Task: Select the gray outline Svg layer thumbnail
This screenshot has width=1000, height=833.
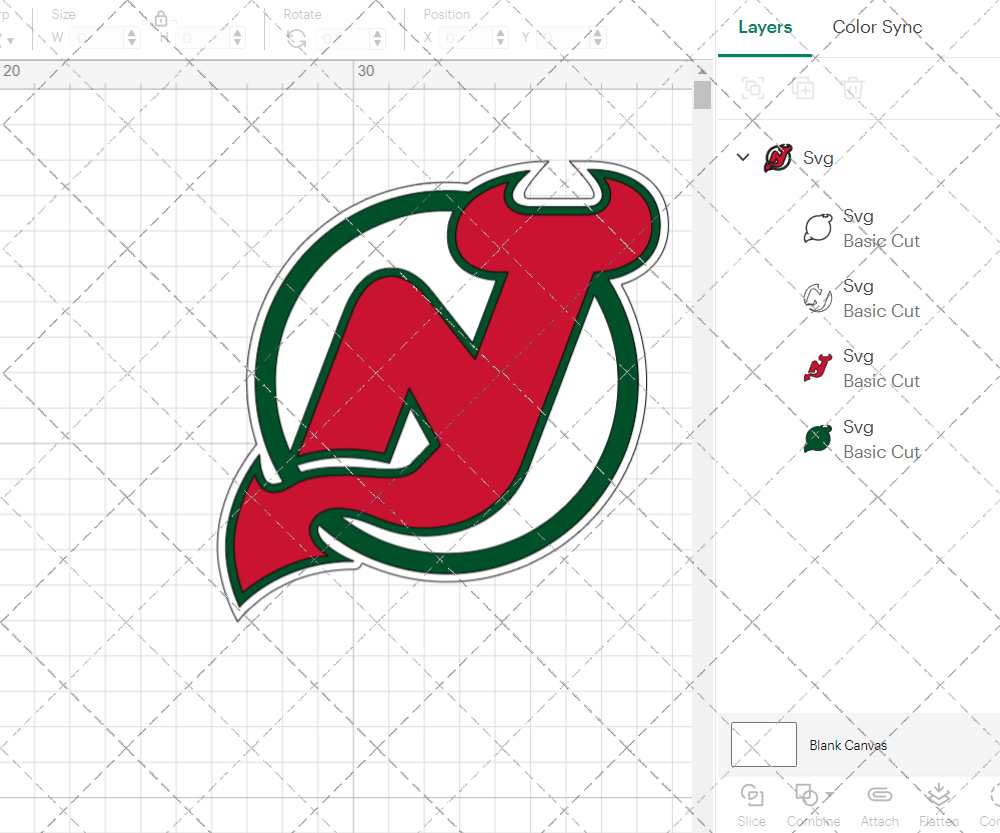Action: click(x=818, y=298)
